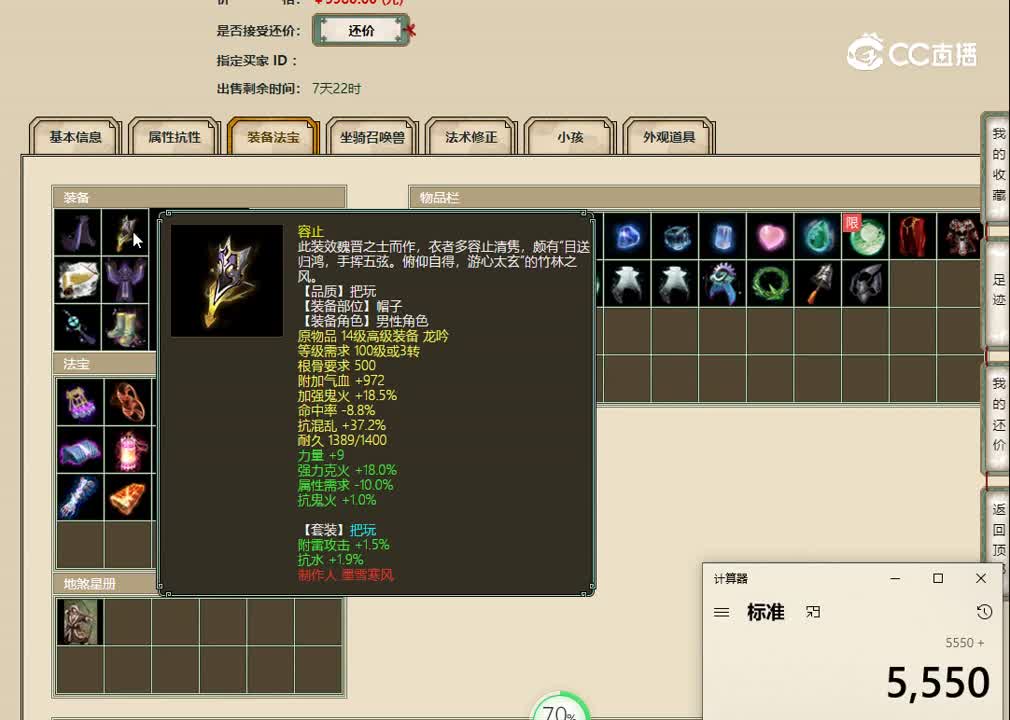Click the green wreath inventory item
The height and width of the screenshot is (720, 1010).
[770, 284]
